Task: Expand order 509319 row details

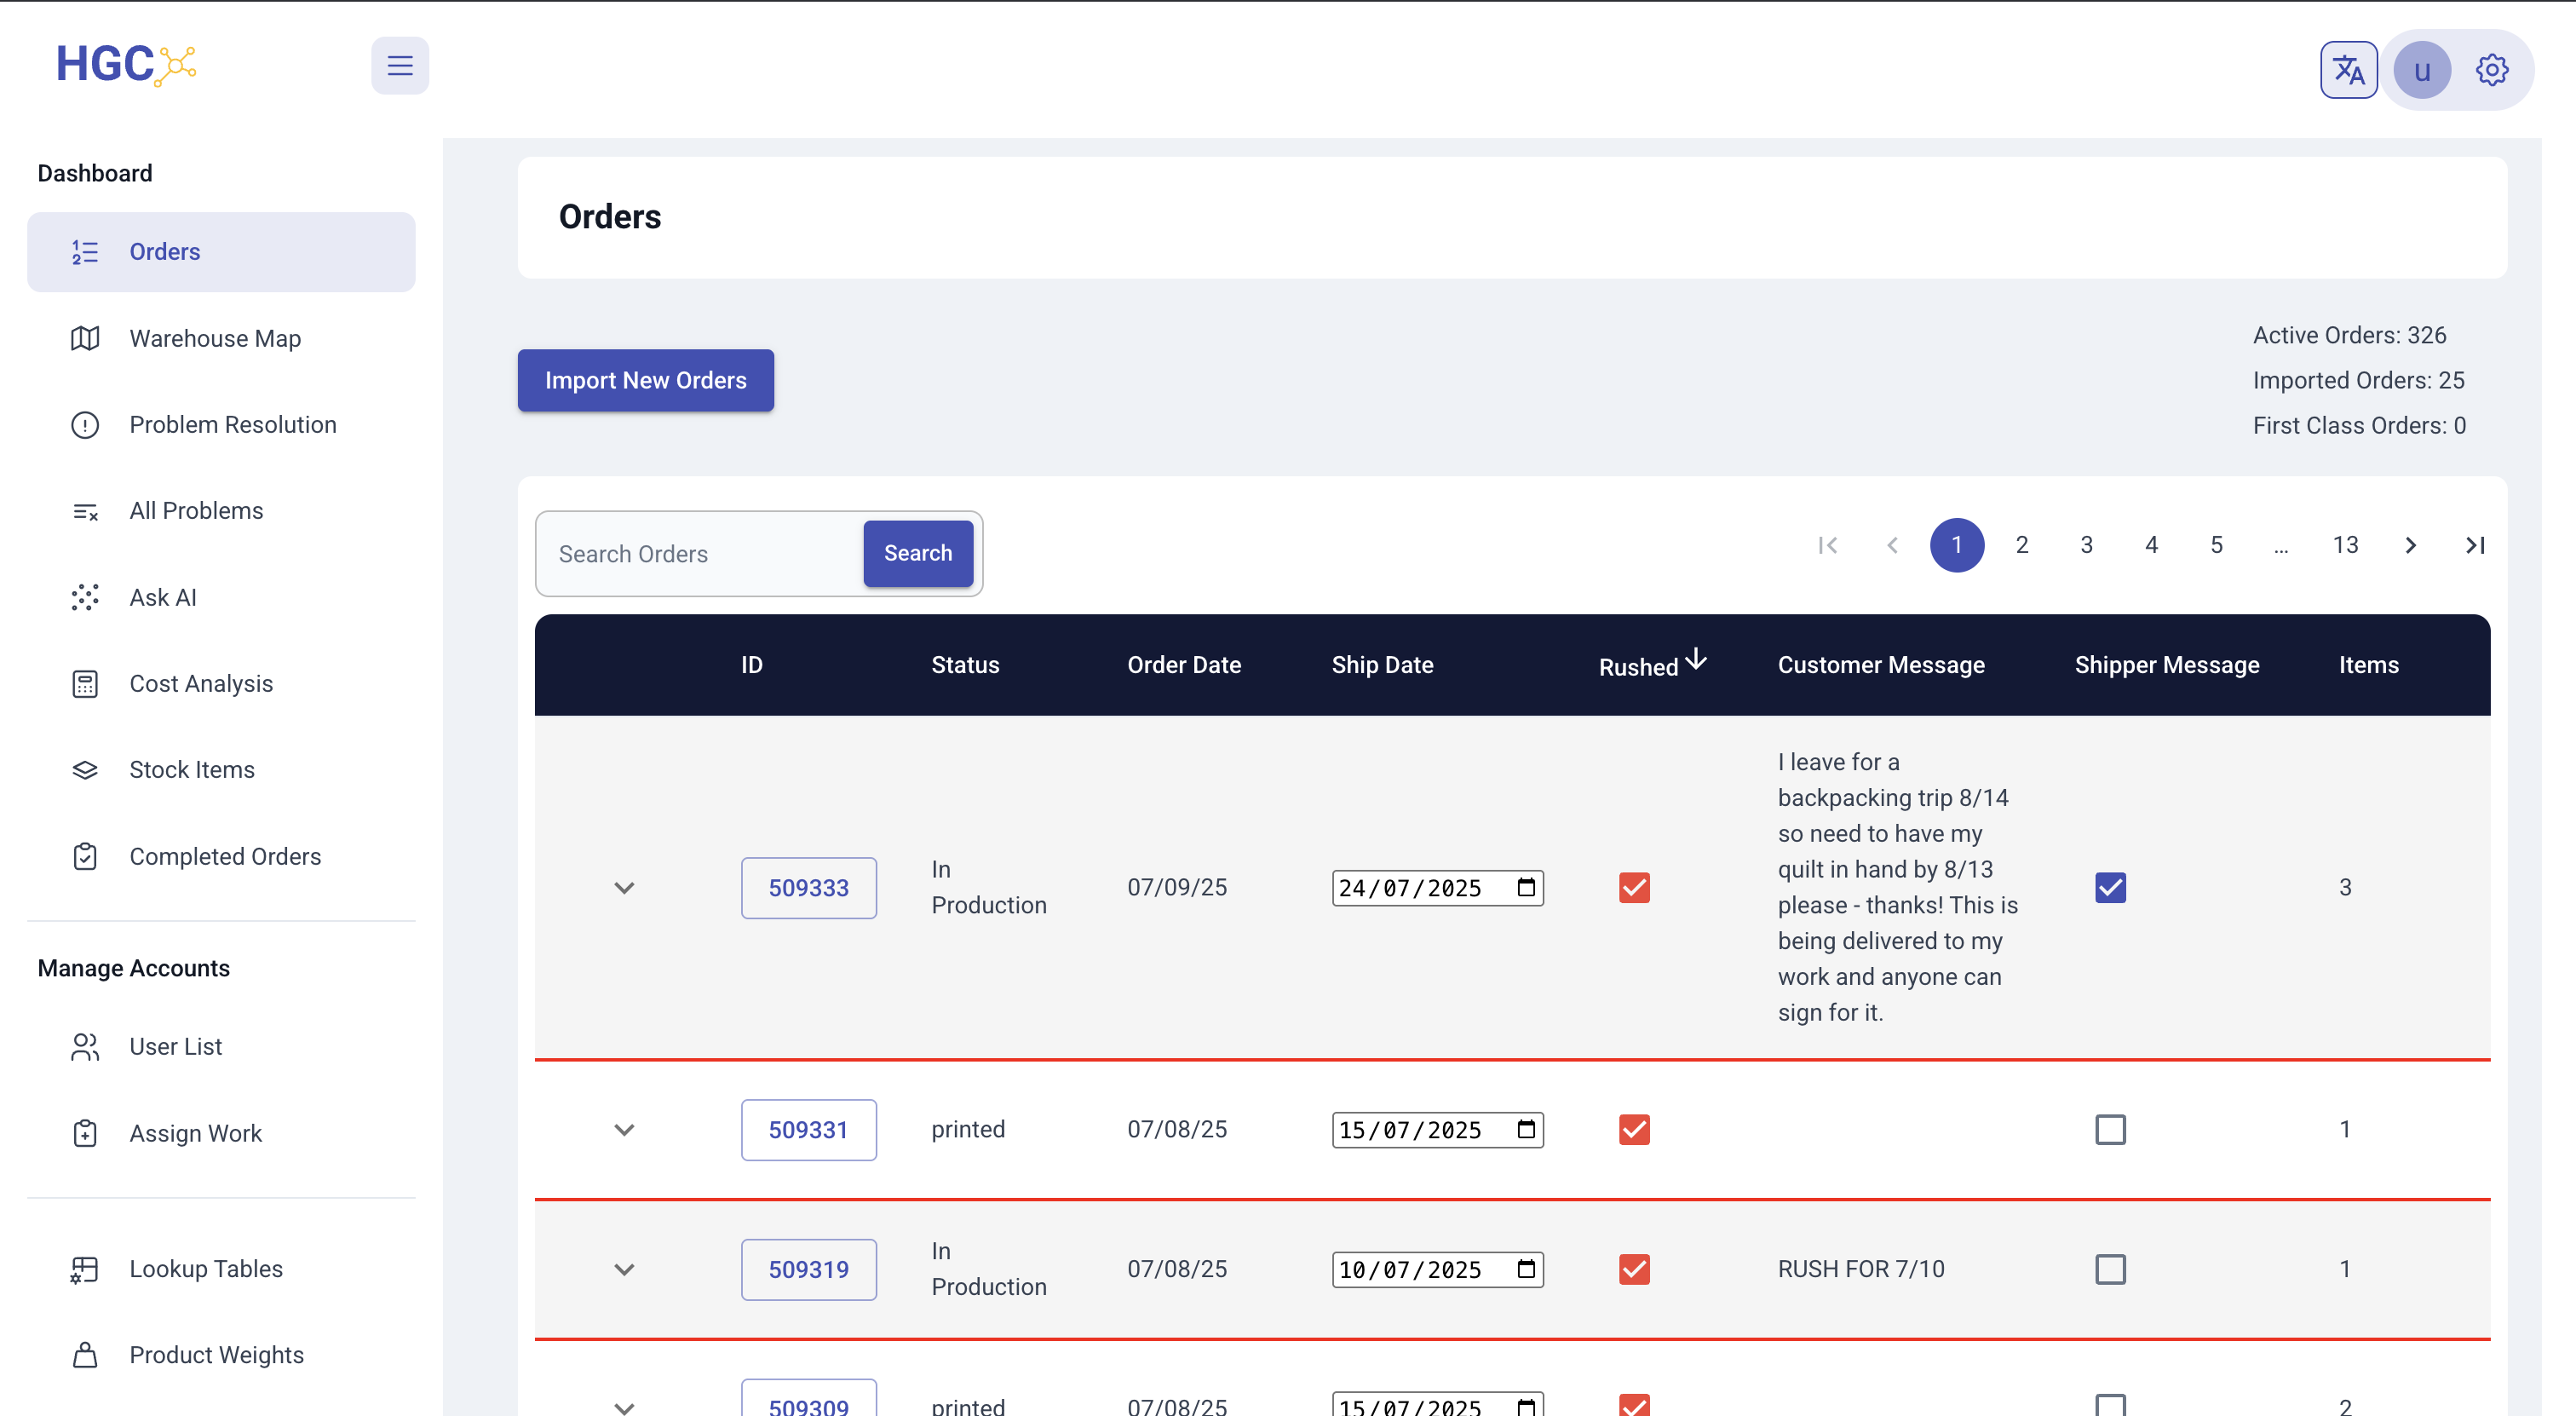Action: pyautogui.click(x=624, y=1270)
